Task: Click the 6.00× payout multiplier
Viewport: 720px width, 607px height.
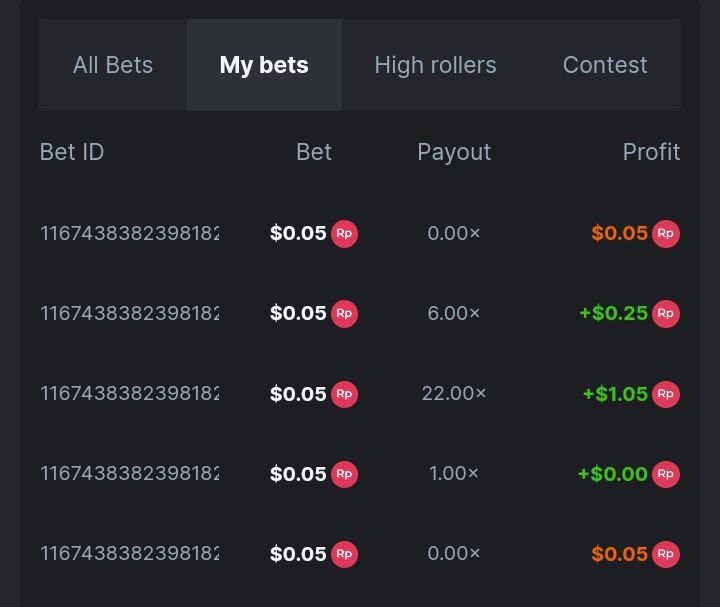Action: (454, 314)
